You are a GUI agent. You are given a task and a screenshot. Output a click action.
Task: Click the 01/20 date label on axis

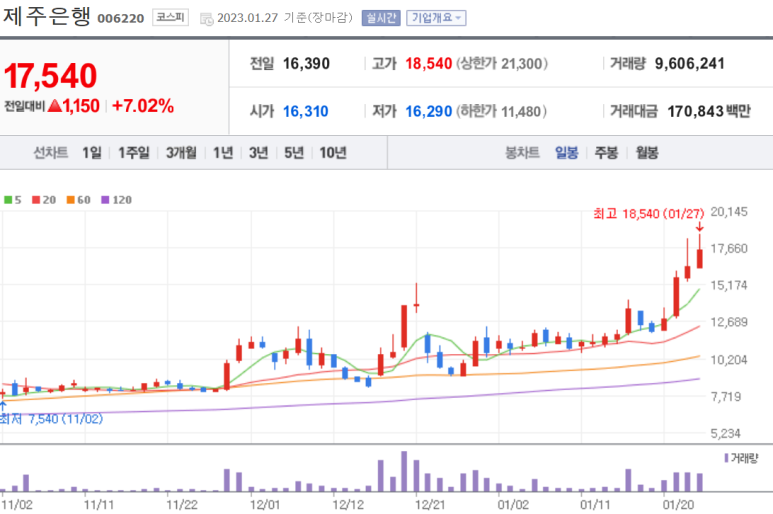pyautogui.click(x=678, y=505)
